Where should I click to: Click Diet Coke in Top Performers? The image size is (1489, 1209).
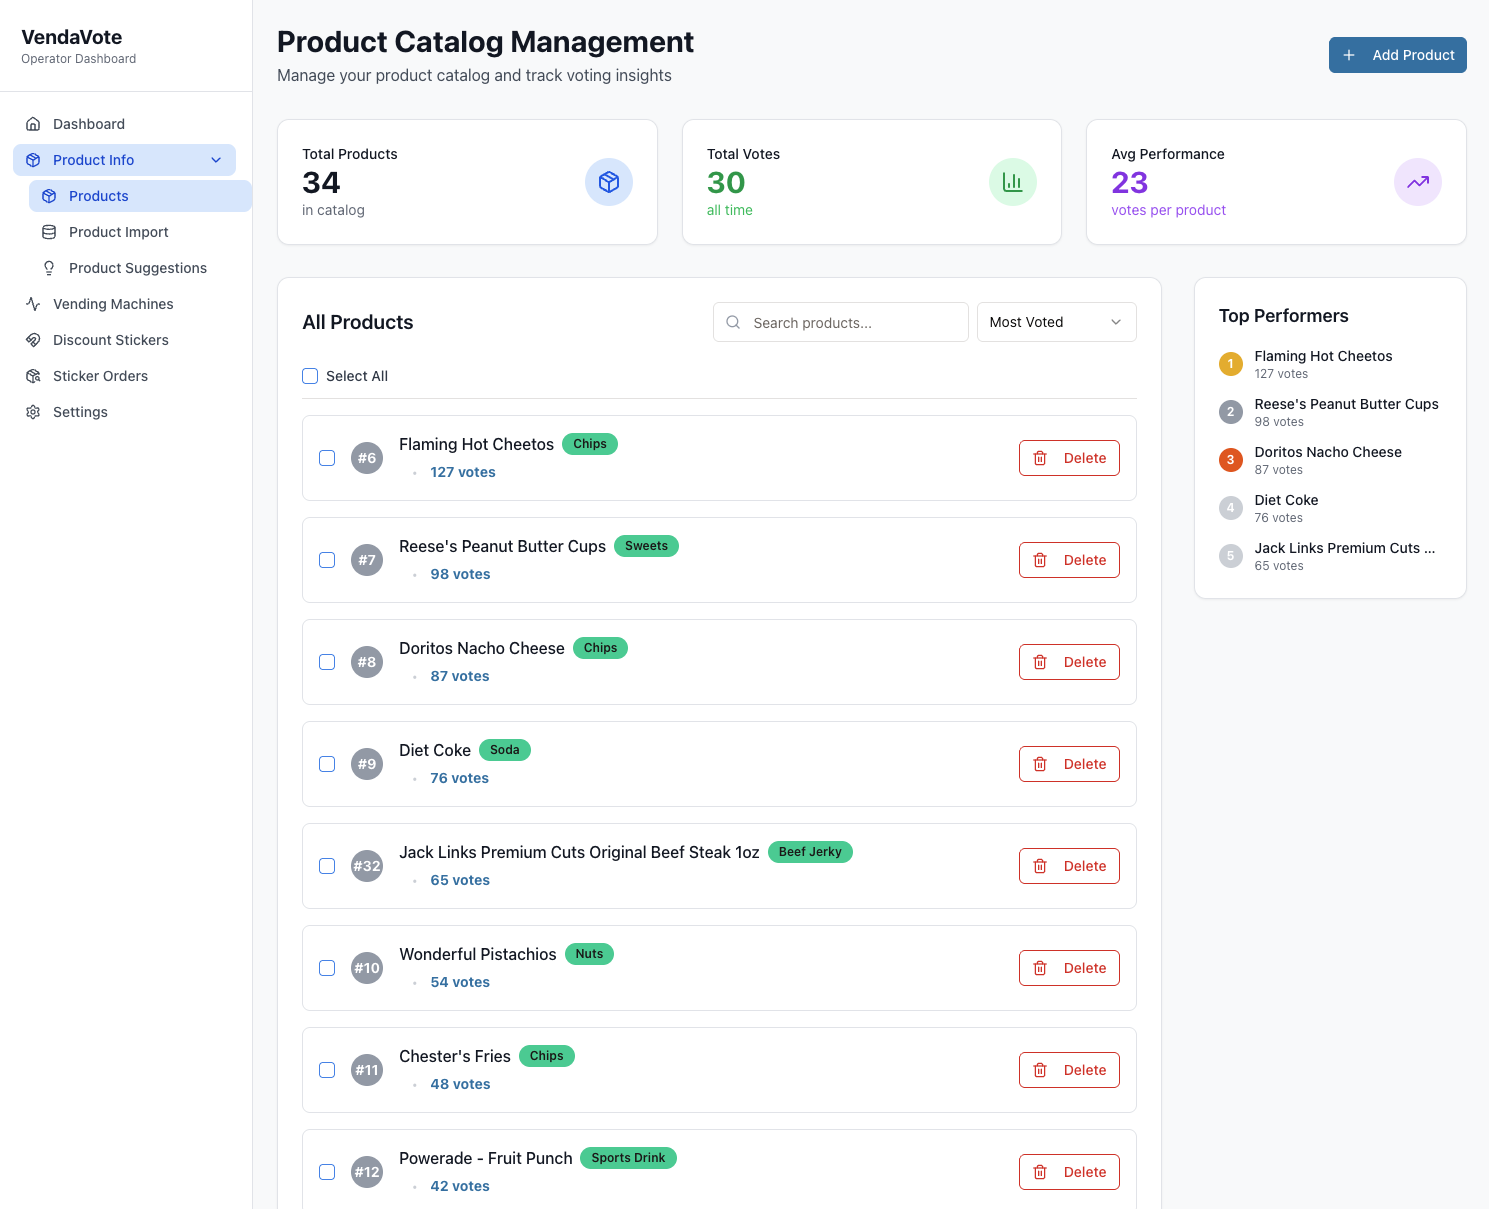point(1286,500)
